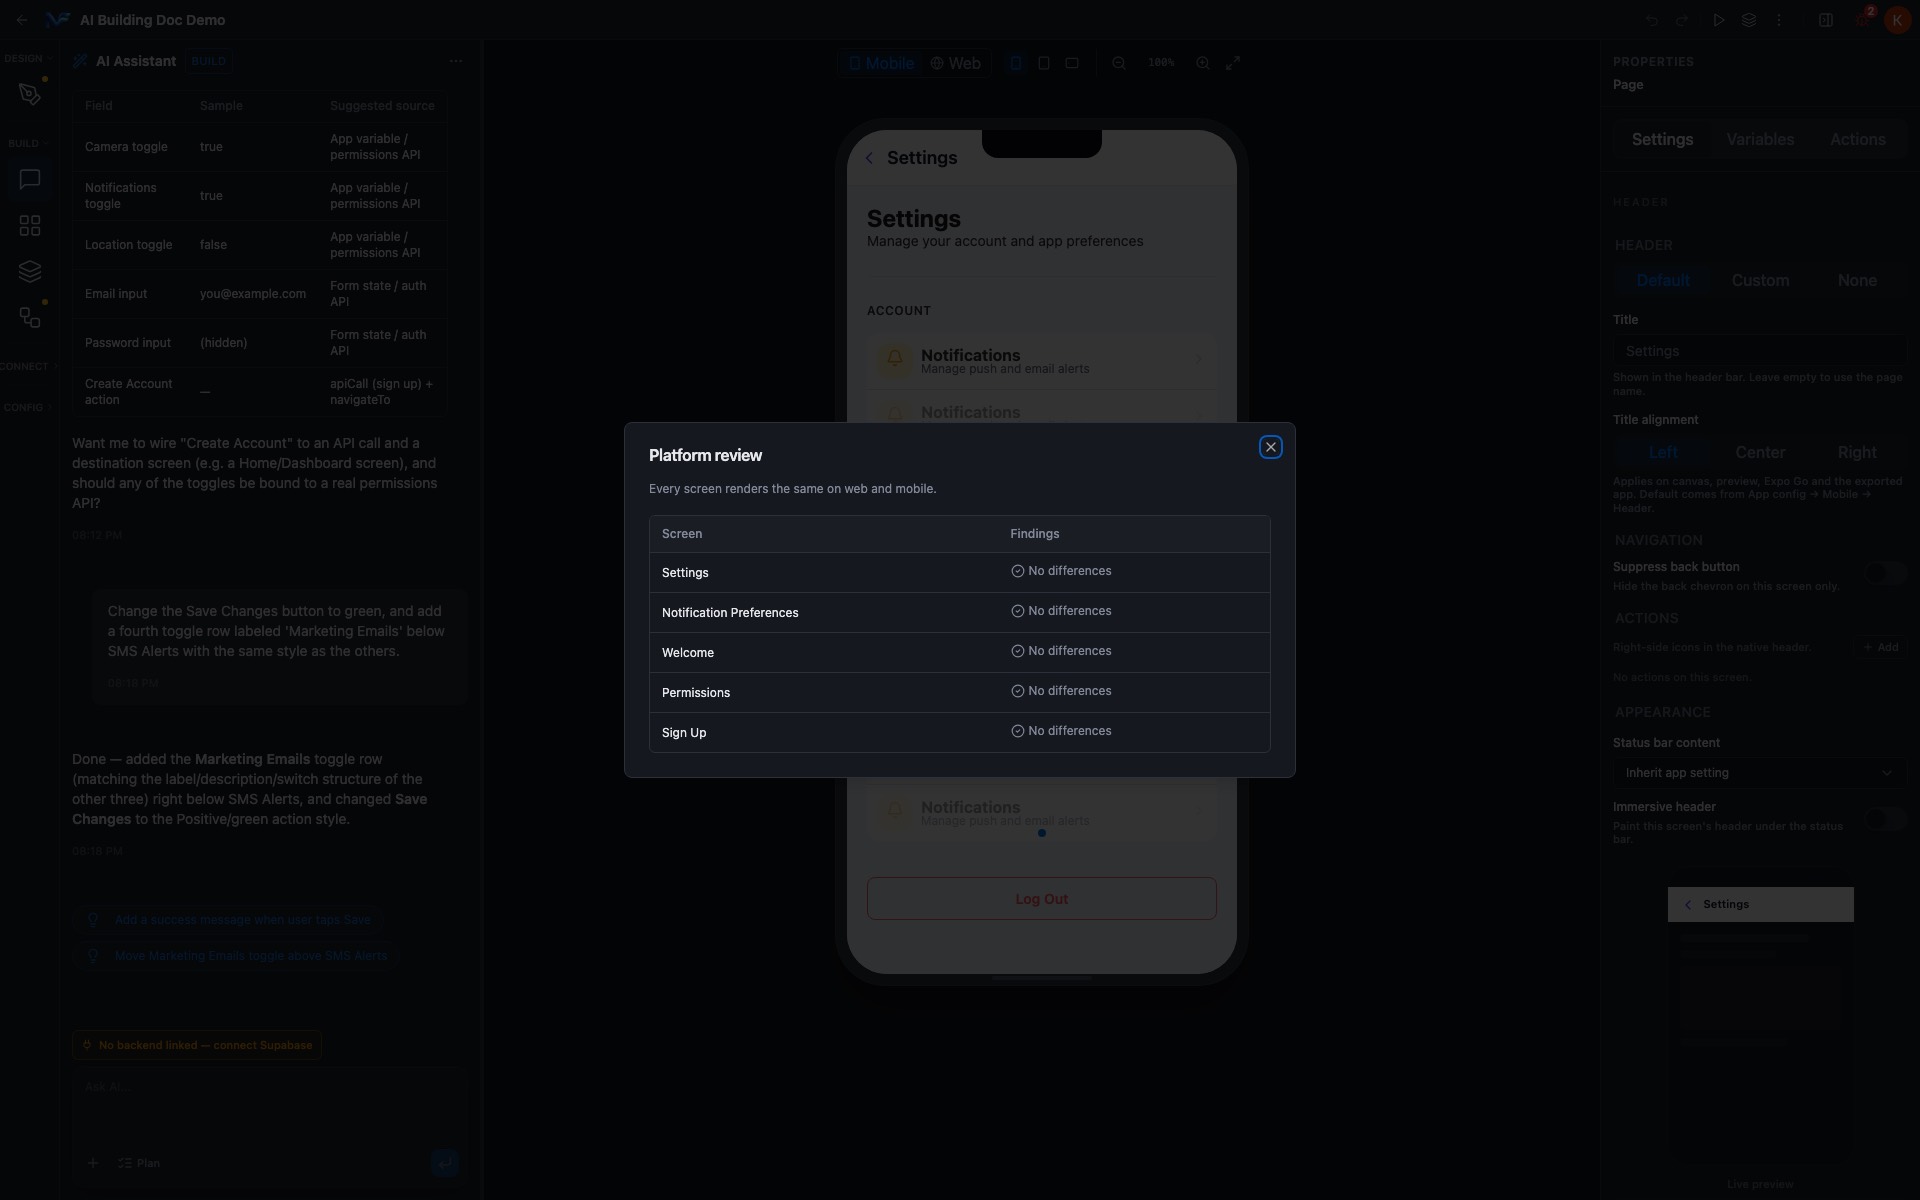The image size is (1920, 1200).
Task: Open zoom level 100% selector
Action: click(x=1161, y=63)
